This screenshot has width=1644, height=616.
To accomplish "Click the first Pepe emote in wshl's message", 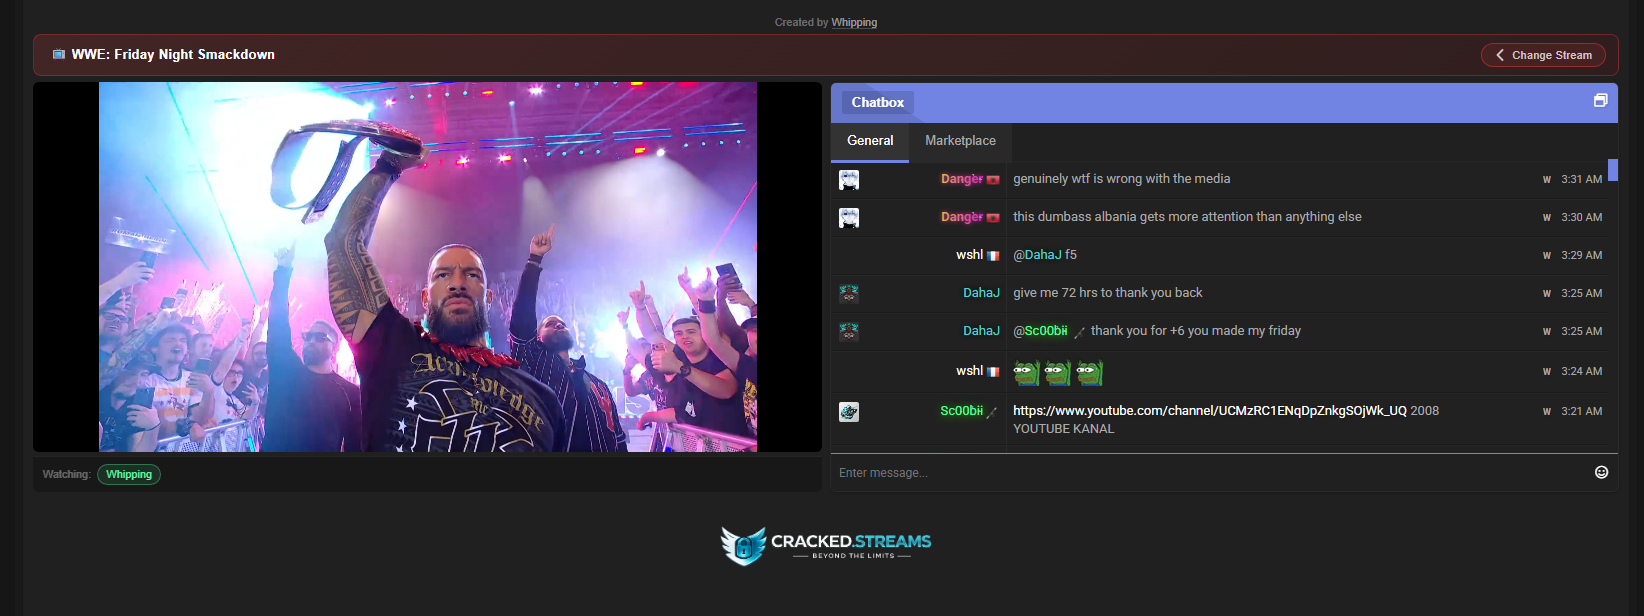I will point(1027,373).
